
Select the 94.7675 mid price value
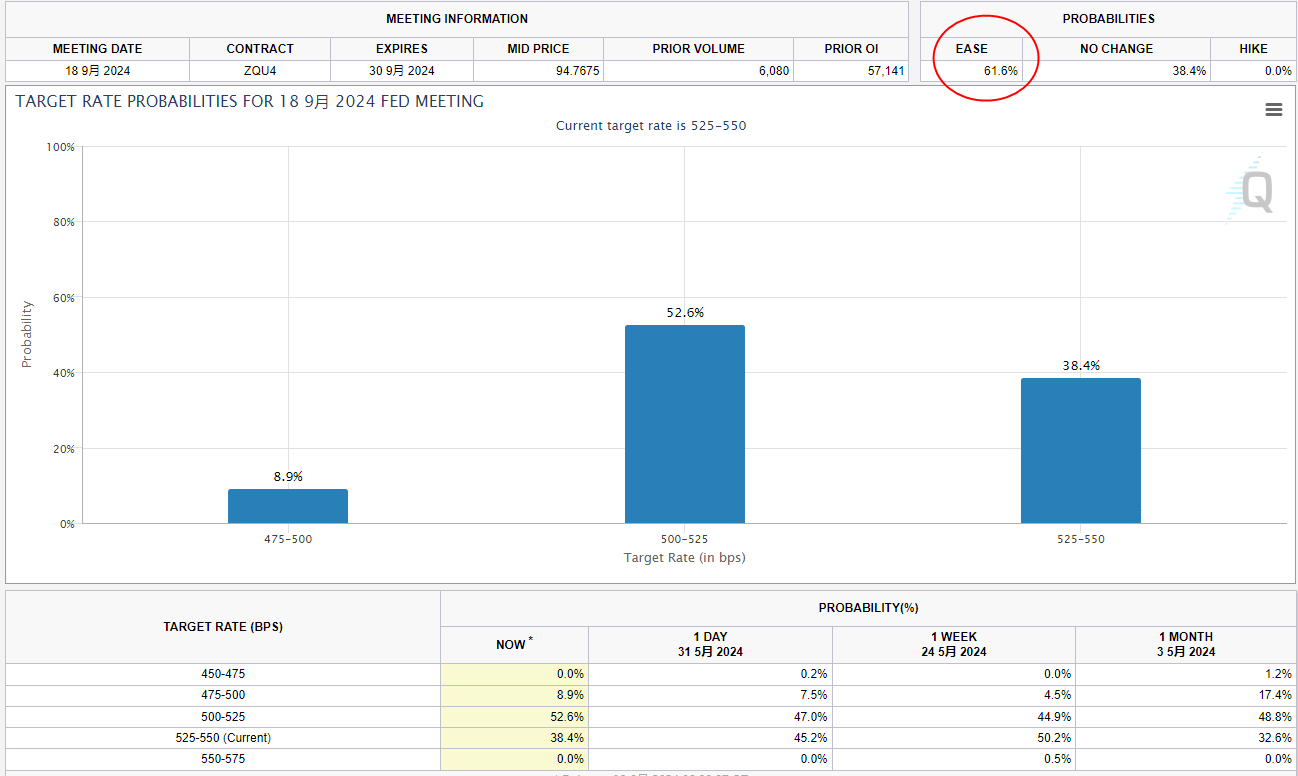coord(545,71)
